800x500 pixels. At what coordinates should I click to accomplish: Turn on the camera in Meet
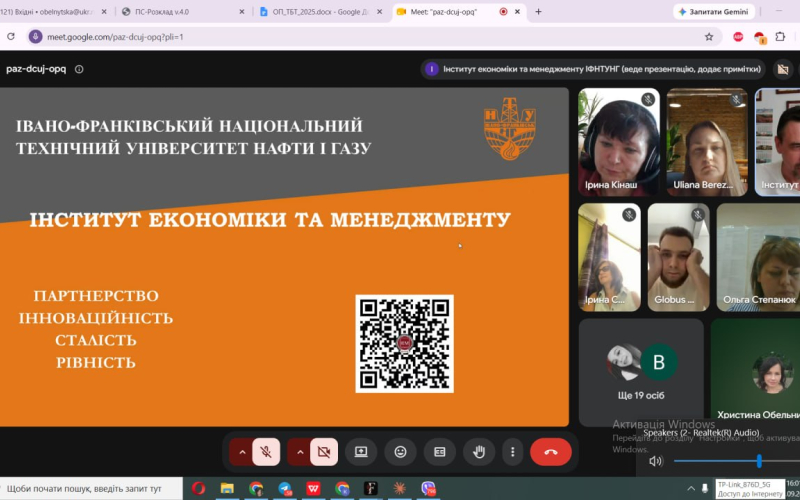[324, 452]
